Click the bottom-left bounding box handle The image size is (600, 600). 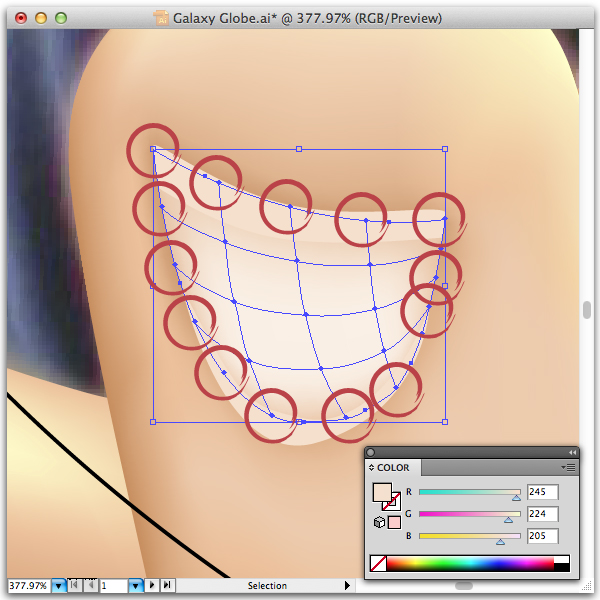[153, 422]
